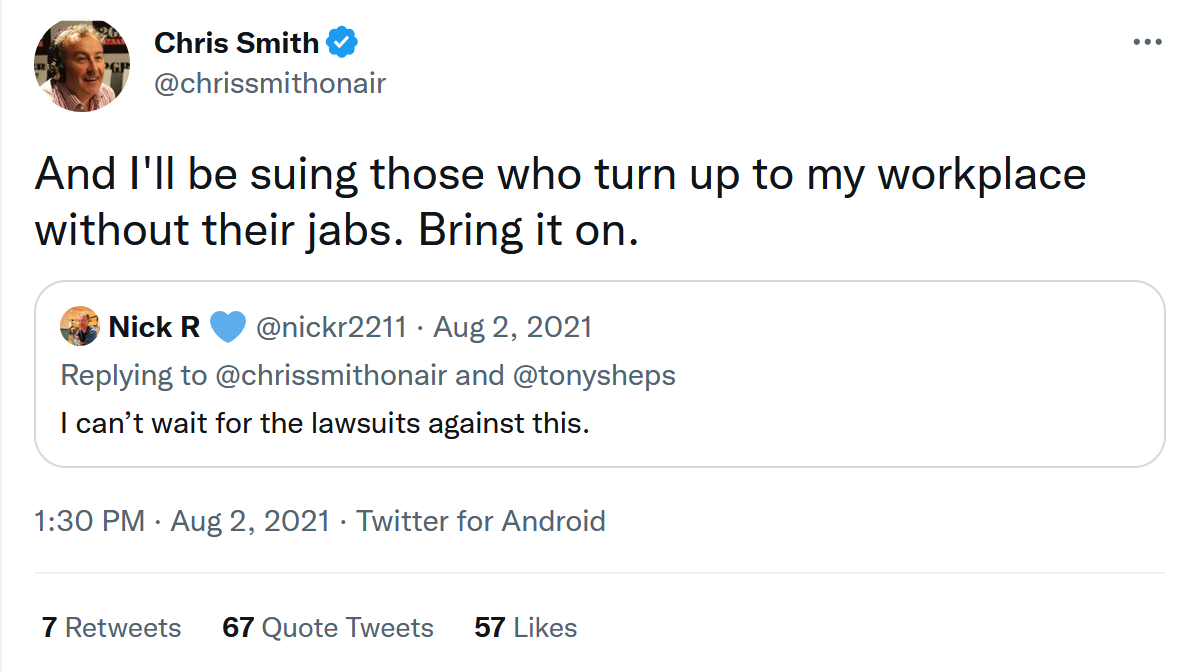Click the blue verified badge beside Chris Smith
The width and height of the screenshot is (1186, 672).
(x=343, y=44)
